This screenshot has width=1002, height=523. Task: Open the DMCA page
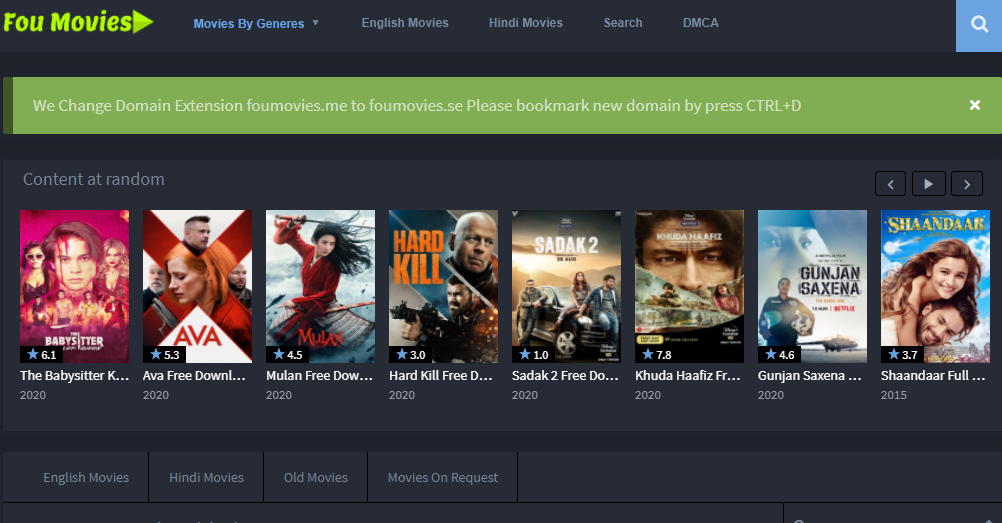(700, 23)
